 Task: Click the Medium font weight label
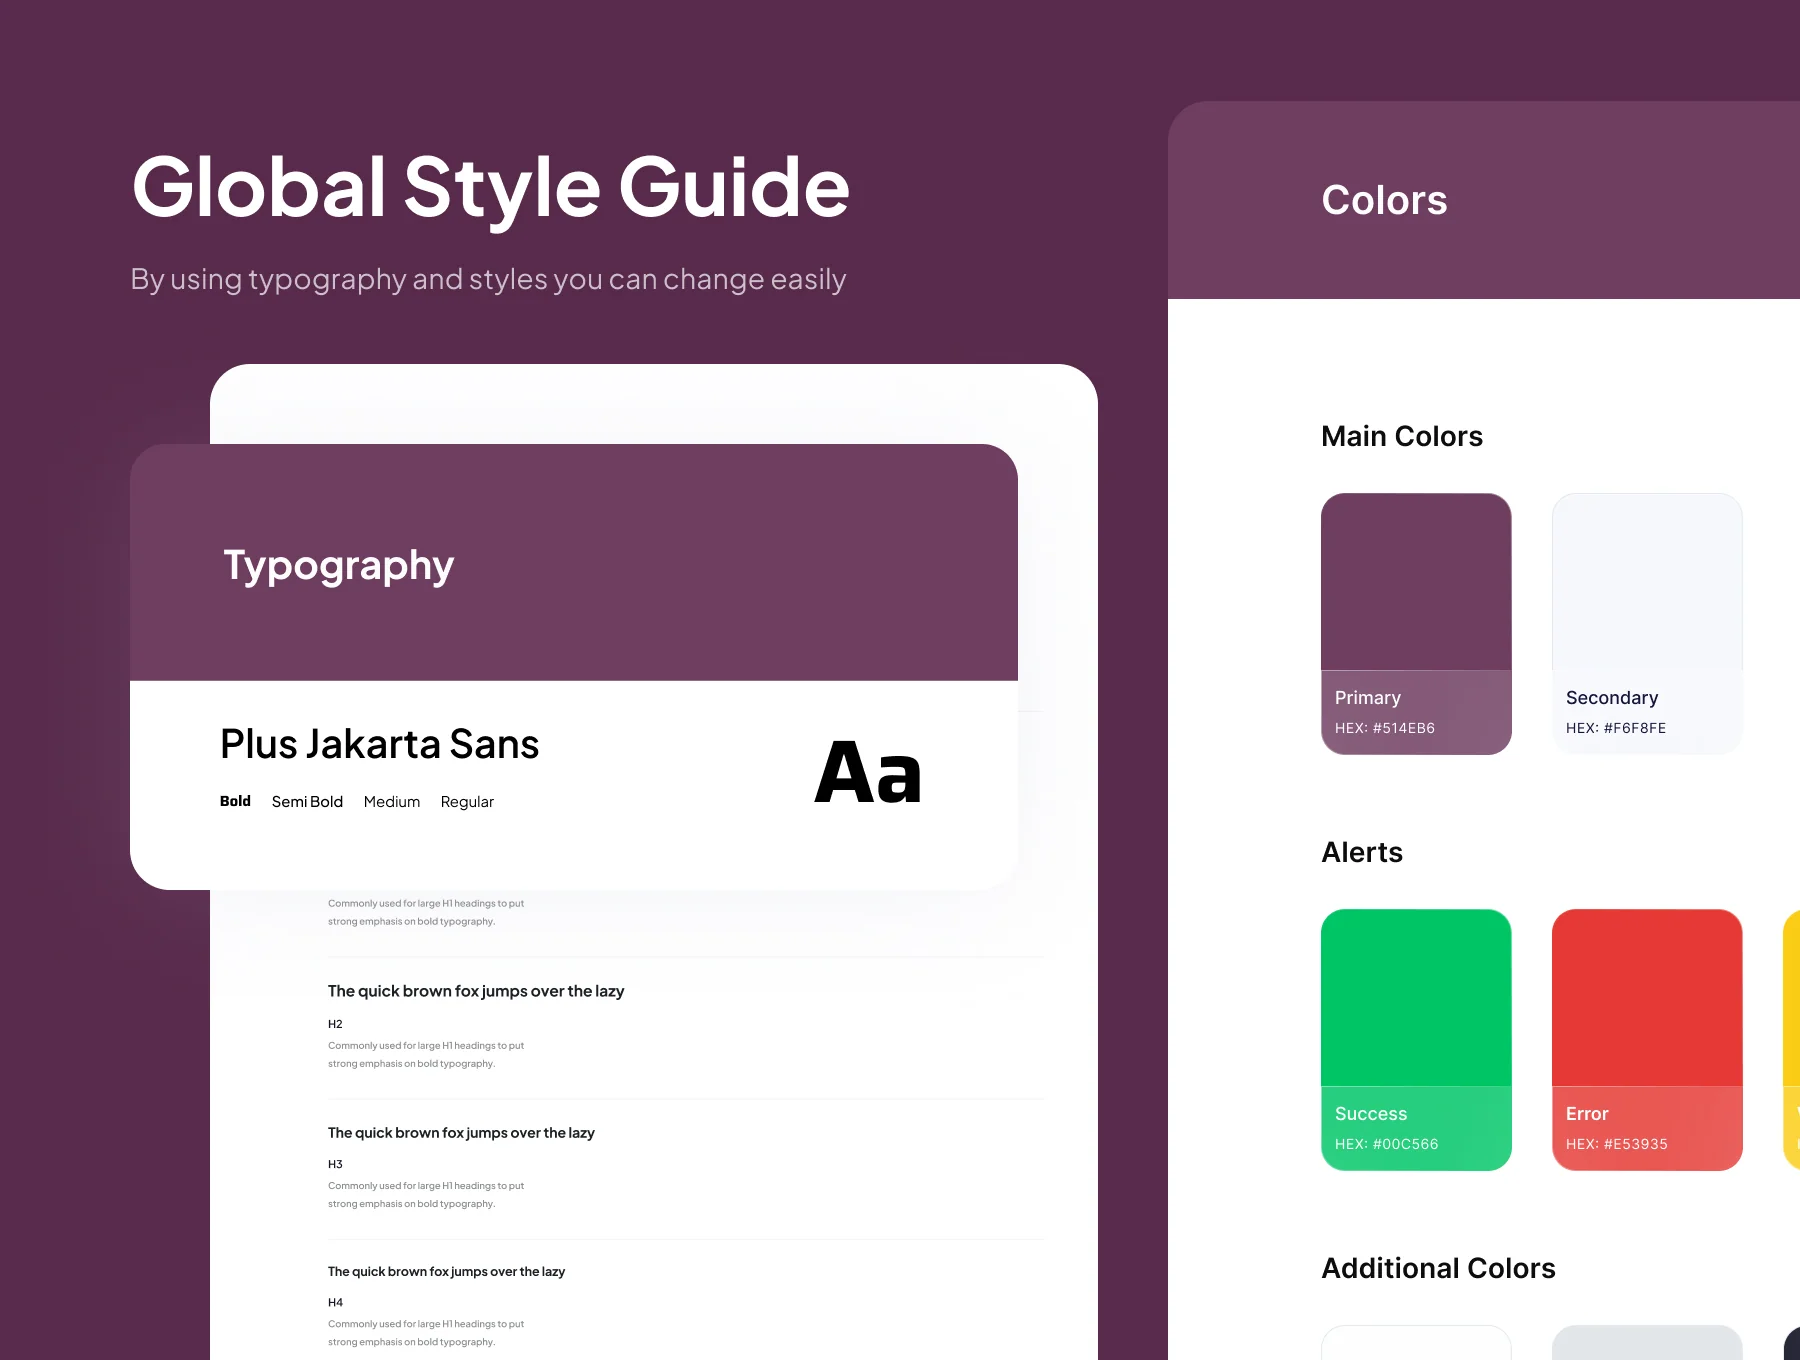[x=392, y=802]
